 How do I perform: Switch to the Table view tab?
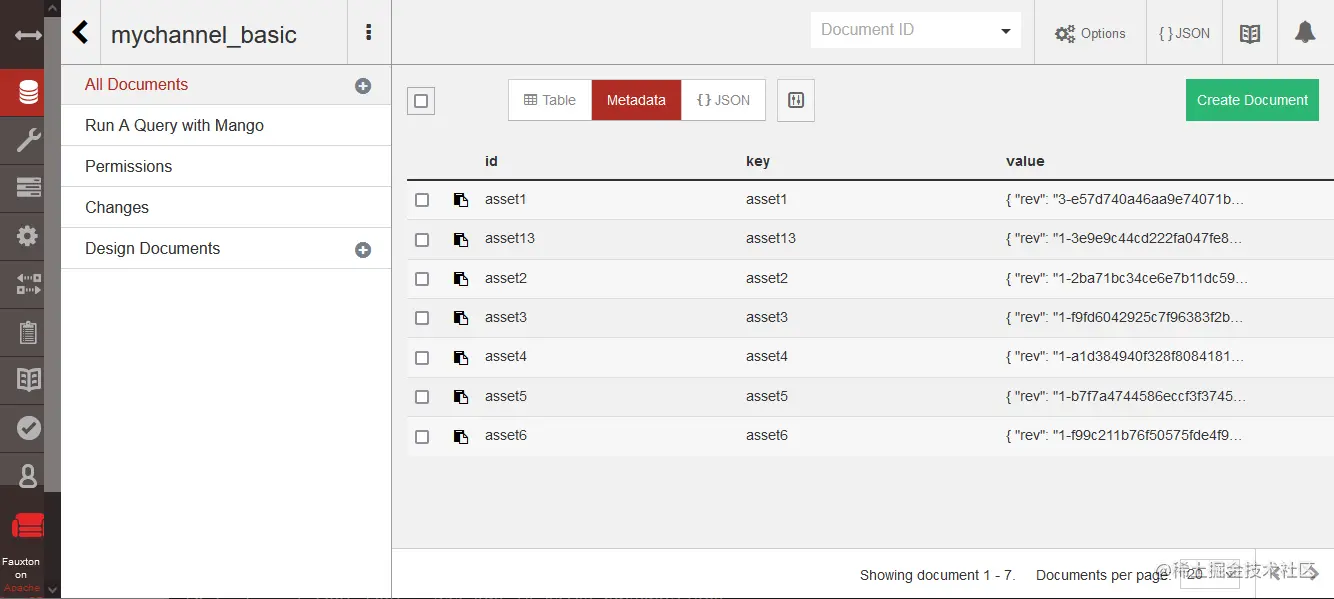[x=550, y=100]
